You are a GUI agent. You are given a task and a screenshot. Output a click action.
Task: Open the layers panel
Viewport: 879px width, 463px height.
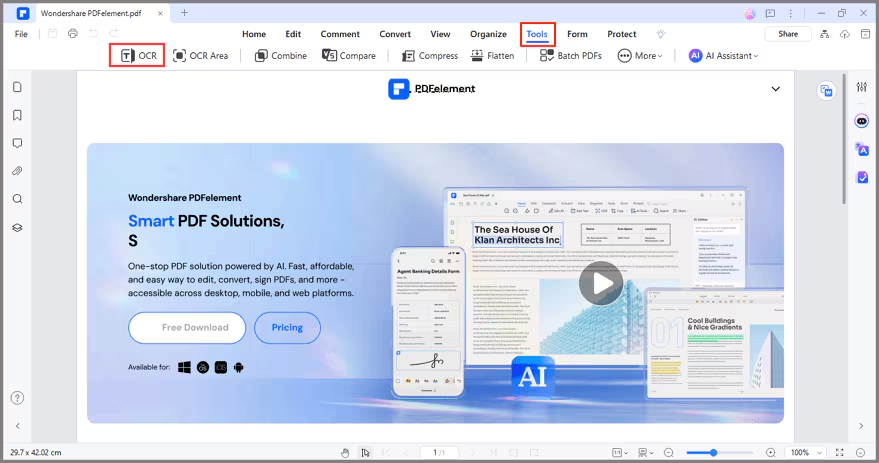tap(17, 228)
